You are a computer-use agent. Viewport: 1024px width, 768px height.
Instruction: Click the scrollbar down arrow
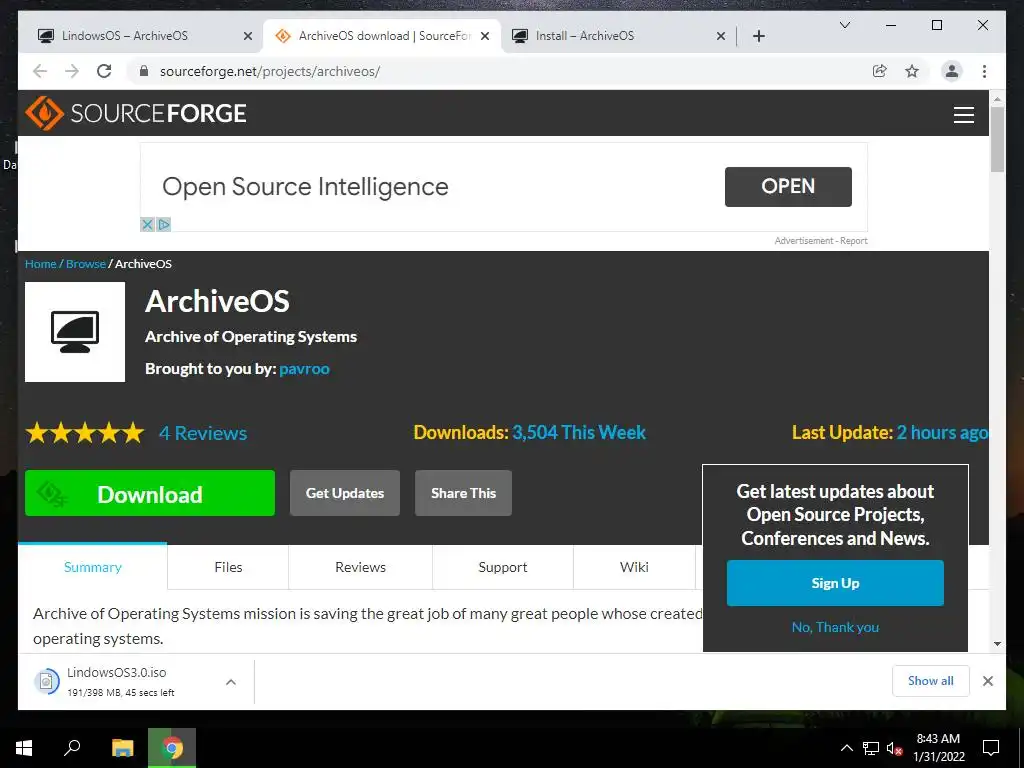[x=997, y=644]
